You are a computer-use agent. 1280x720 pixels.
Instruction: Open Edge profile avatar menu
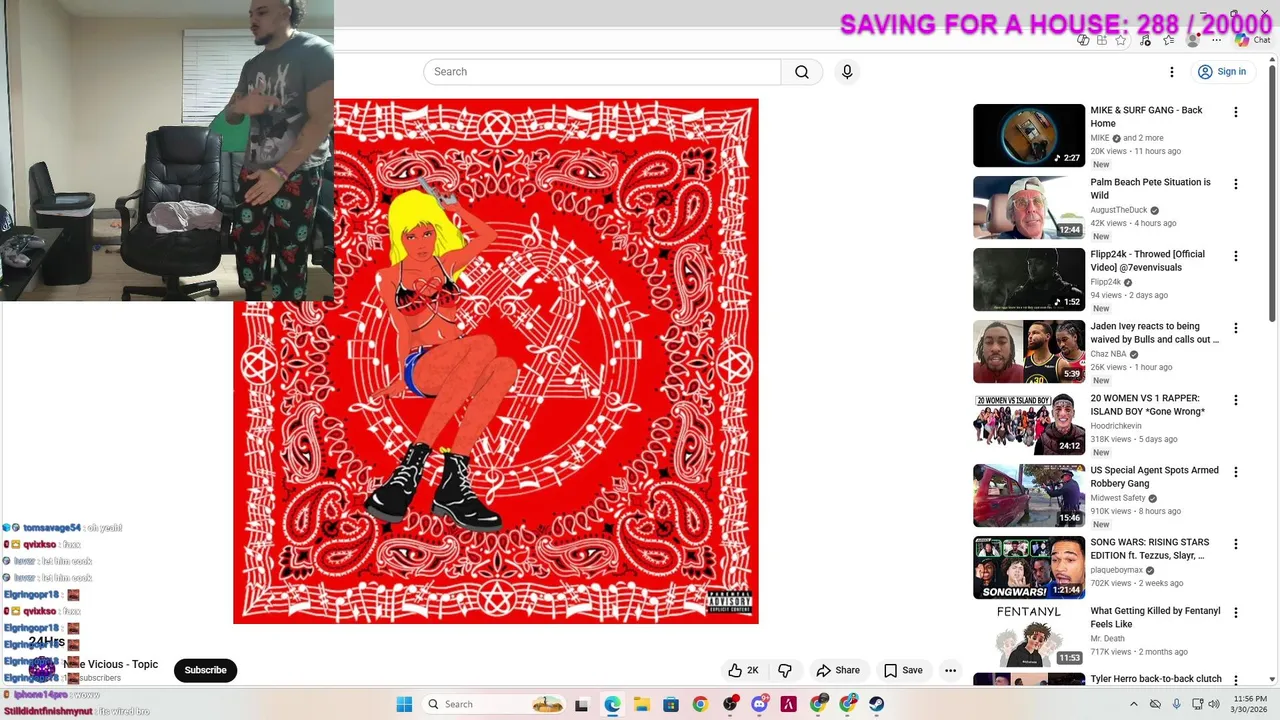pos(1192,40)
